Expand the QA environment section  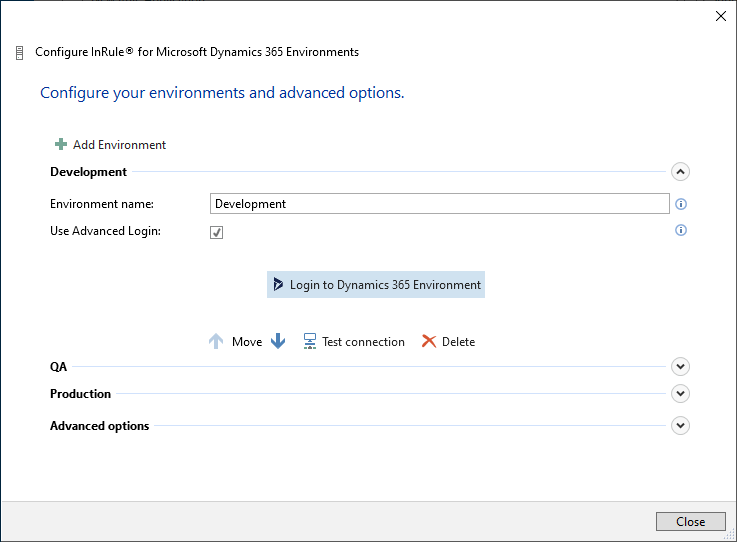[x=680, y=367]
